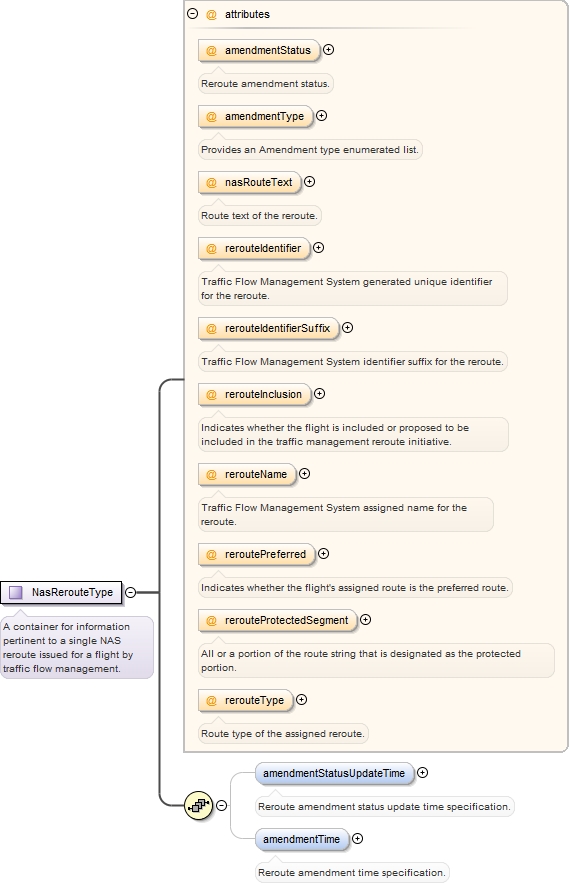This screenshot has height=886, width=570.
Task: Click the @ icon beside nasRouteText
Action: click(x=211, y=183)
